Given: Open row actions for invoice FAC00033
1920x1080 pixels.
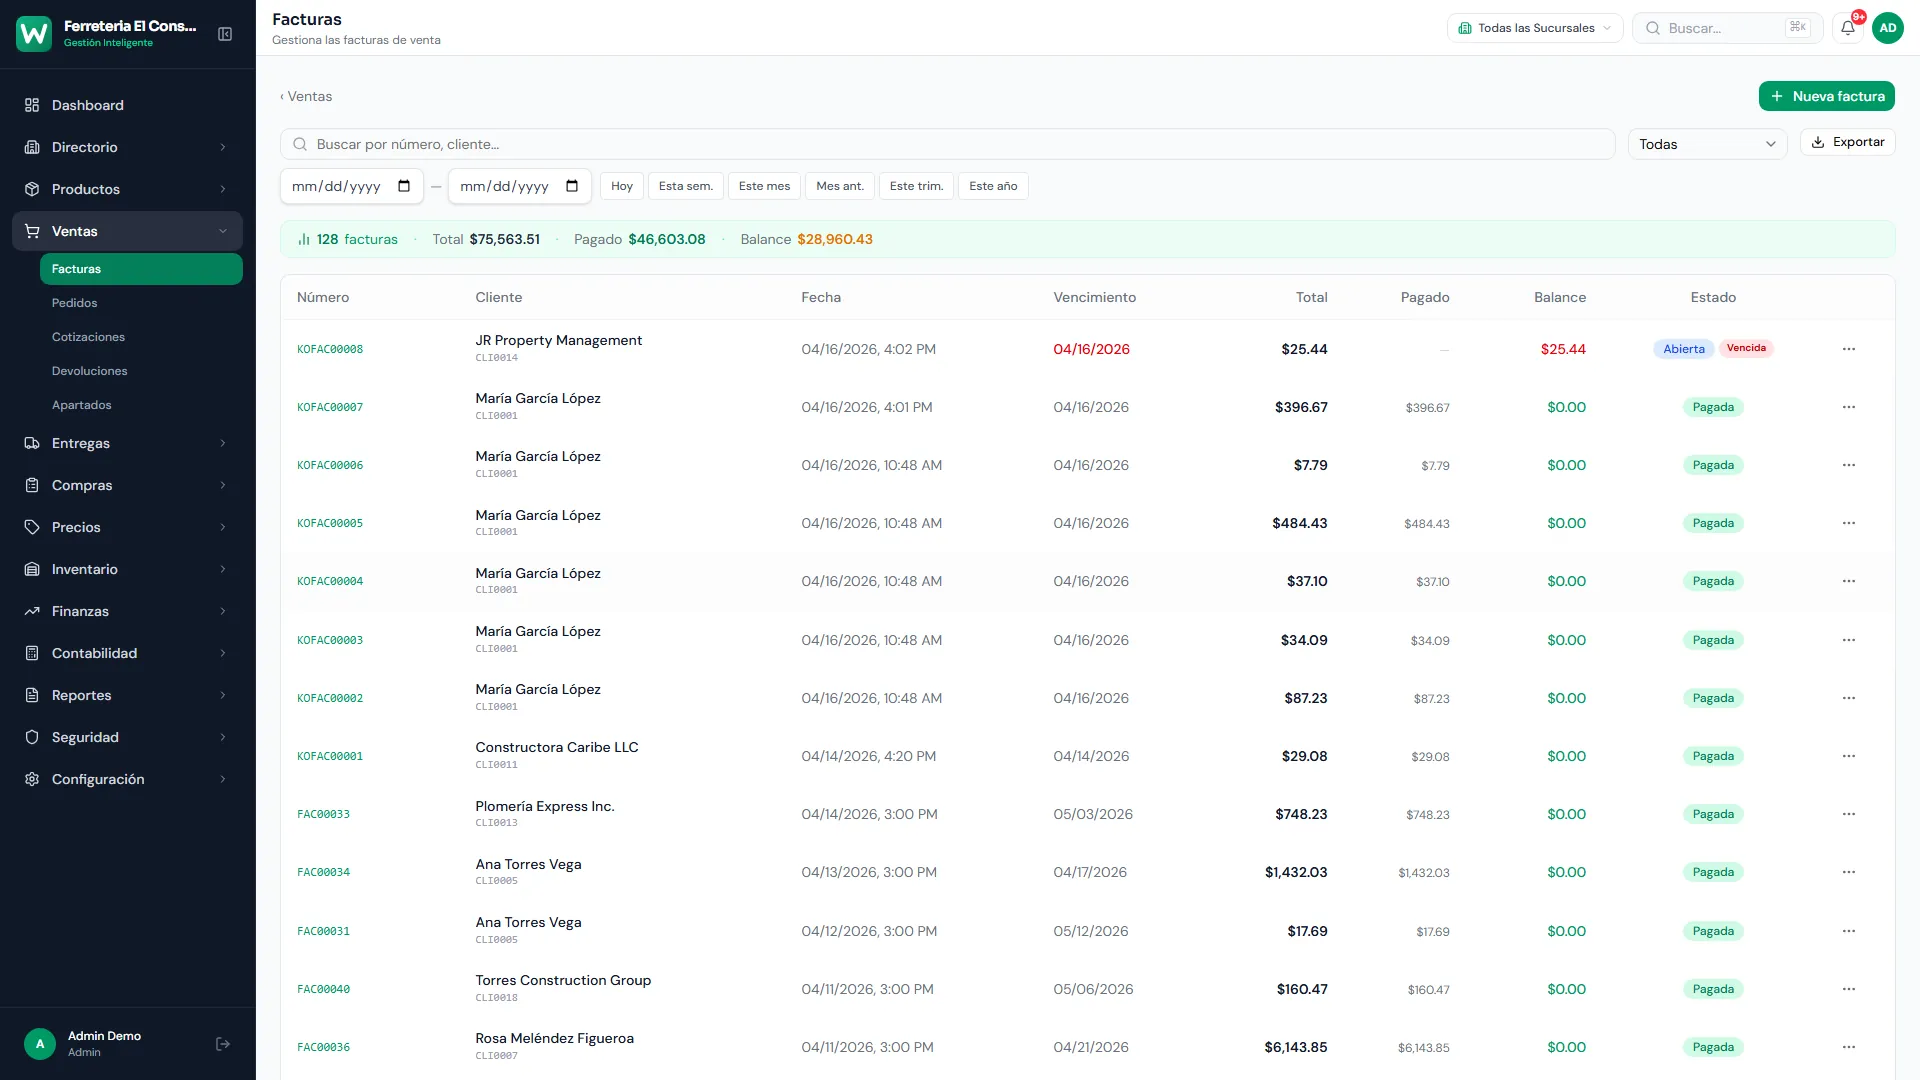Looking at the screenshot, I should 1848,814.
